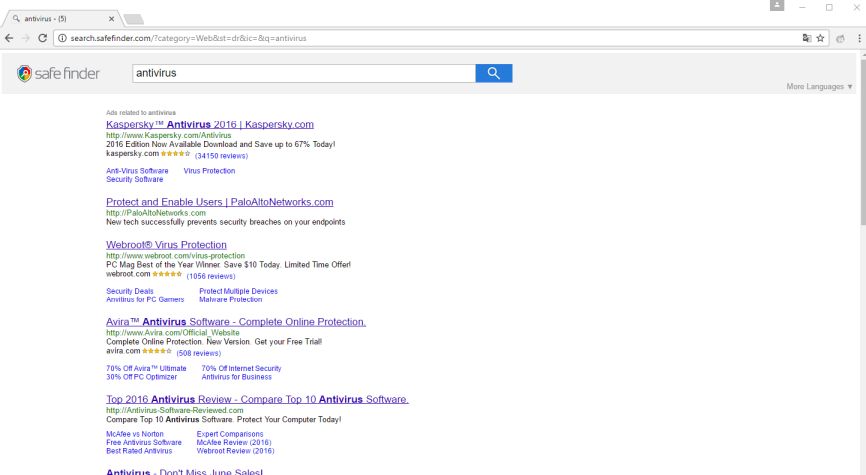Open Malware Protection sublink
The width and height of the screenshot is (866, 475).
pyautogui.click(x=231, y=299)
